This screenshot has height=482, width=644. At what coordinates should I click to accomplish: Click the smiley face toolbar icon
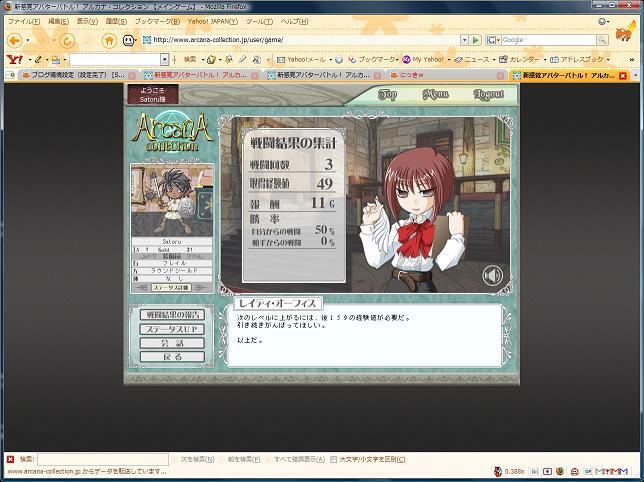129,40
